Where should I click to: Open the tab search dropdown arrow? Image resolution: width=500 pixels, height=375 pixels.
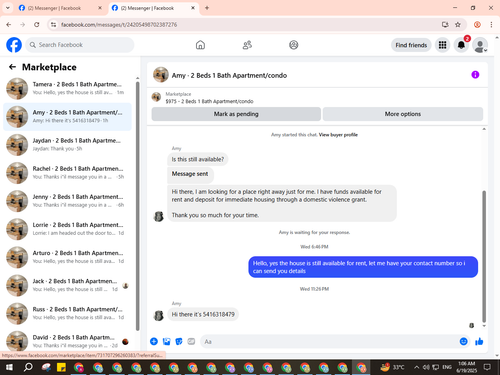coord(7,8)
